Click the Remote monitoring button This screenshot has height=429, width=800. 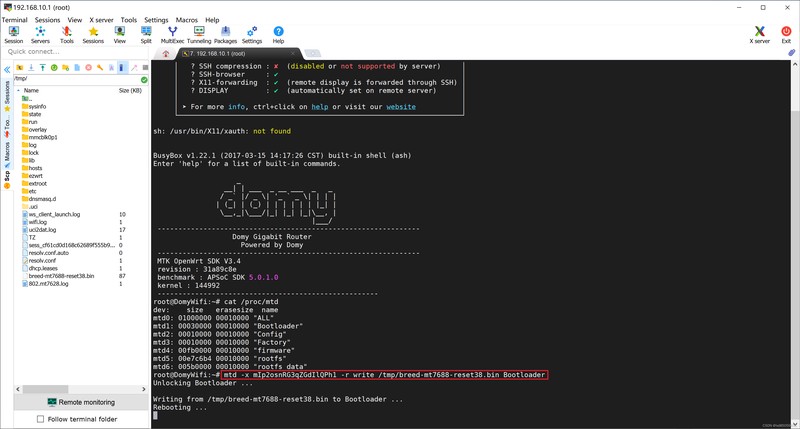pyautogui.click(x=81, y=402)
